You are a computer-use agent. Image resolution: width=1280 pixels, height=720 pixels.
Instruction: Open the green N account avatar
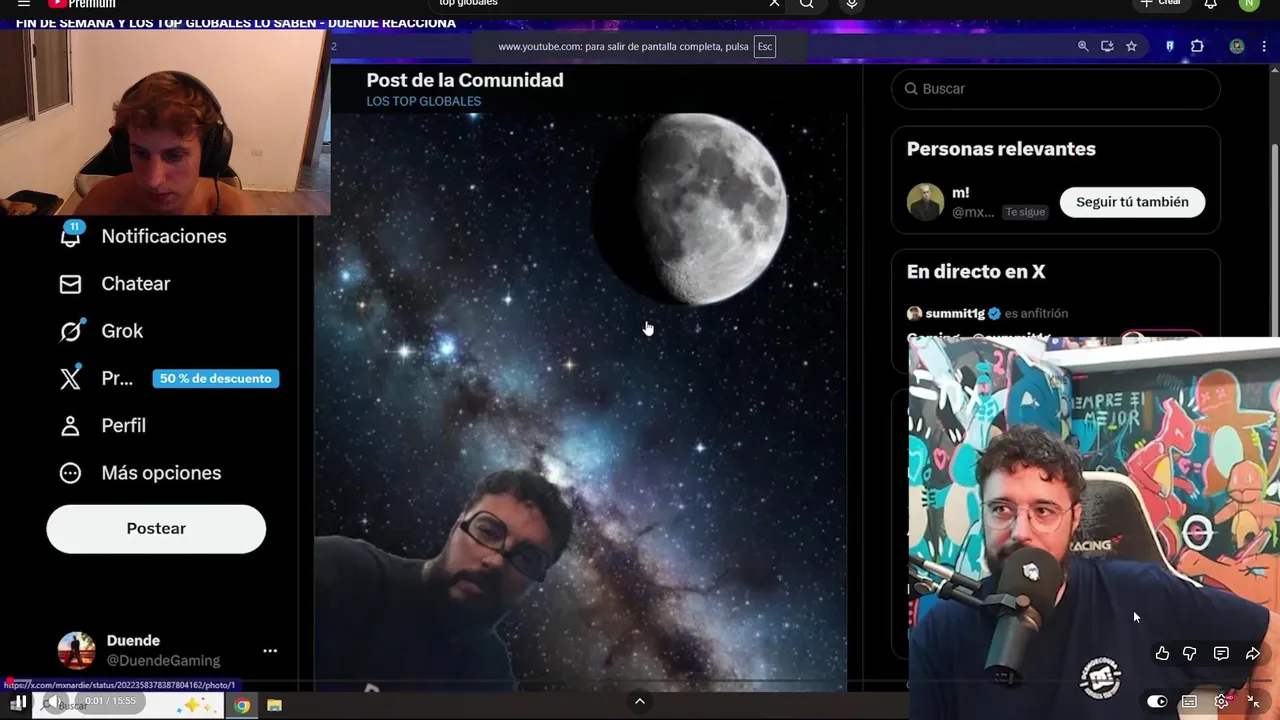click(x=1248, y=4)
